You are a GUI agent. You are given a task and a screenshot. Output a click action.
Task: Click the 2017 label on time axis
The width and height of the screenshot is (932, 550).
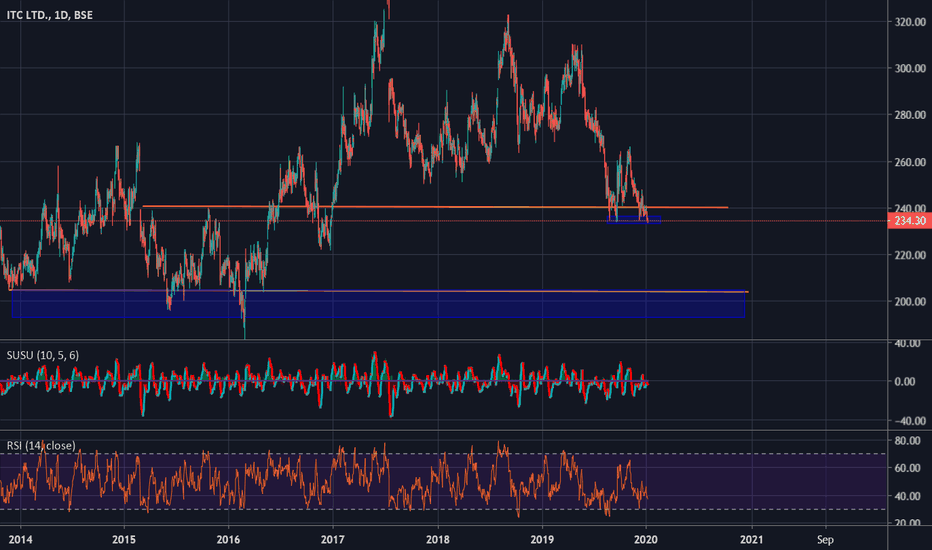click(333, 540)
